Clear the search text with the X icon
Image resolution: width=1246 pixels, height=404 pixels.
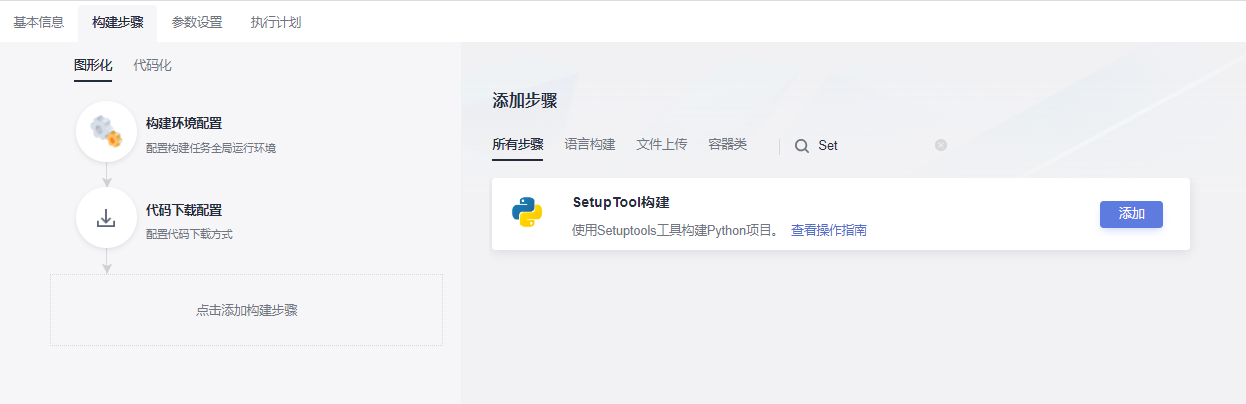pyautogui.click(x=941, y=145)
